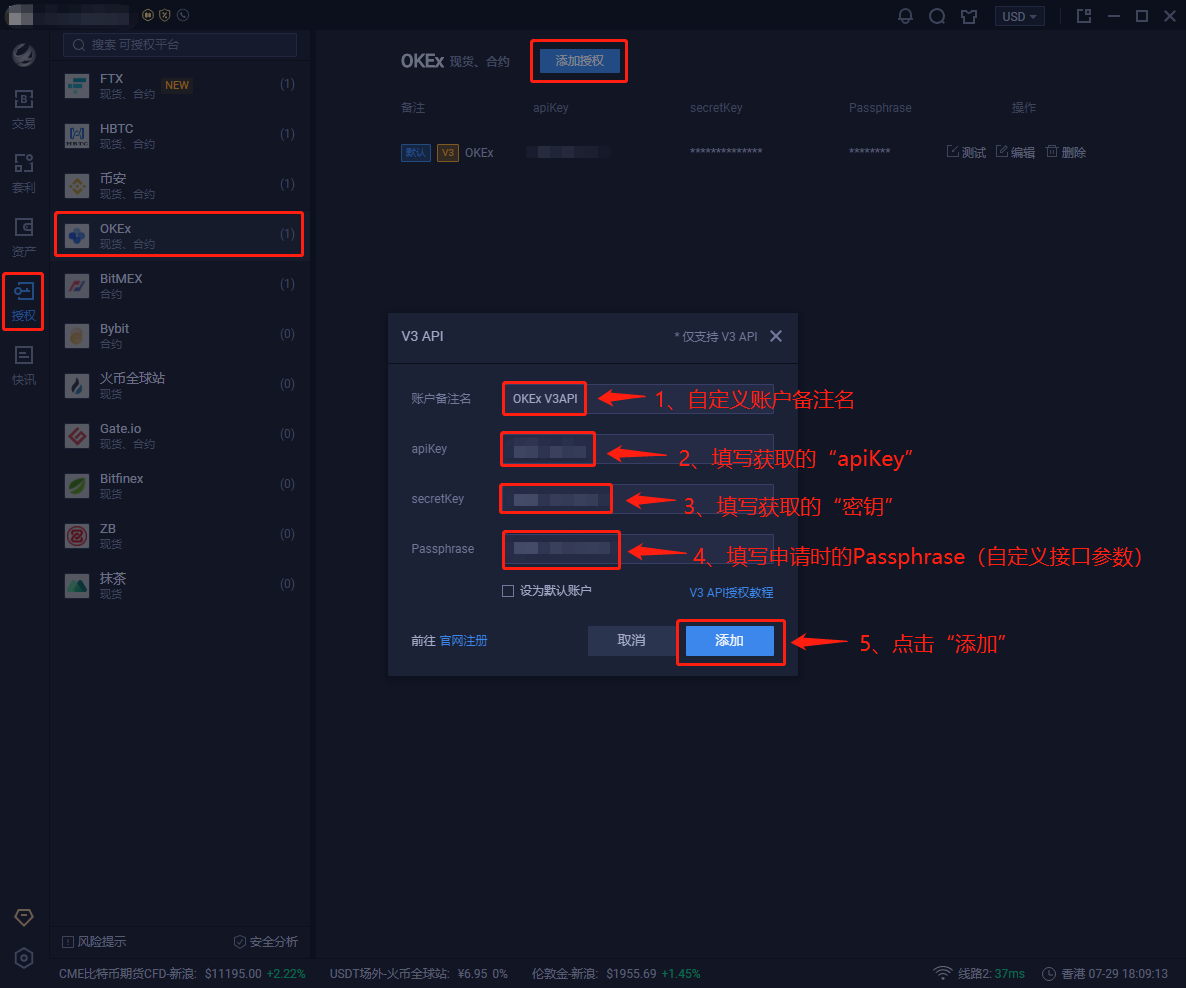Select ZB platform in the list
Image resolution: width=1186 pixels, height=988 pixels.
click(x=179, y=535)
